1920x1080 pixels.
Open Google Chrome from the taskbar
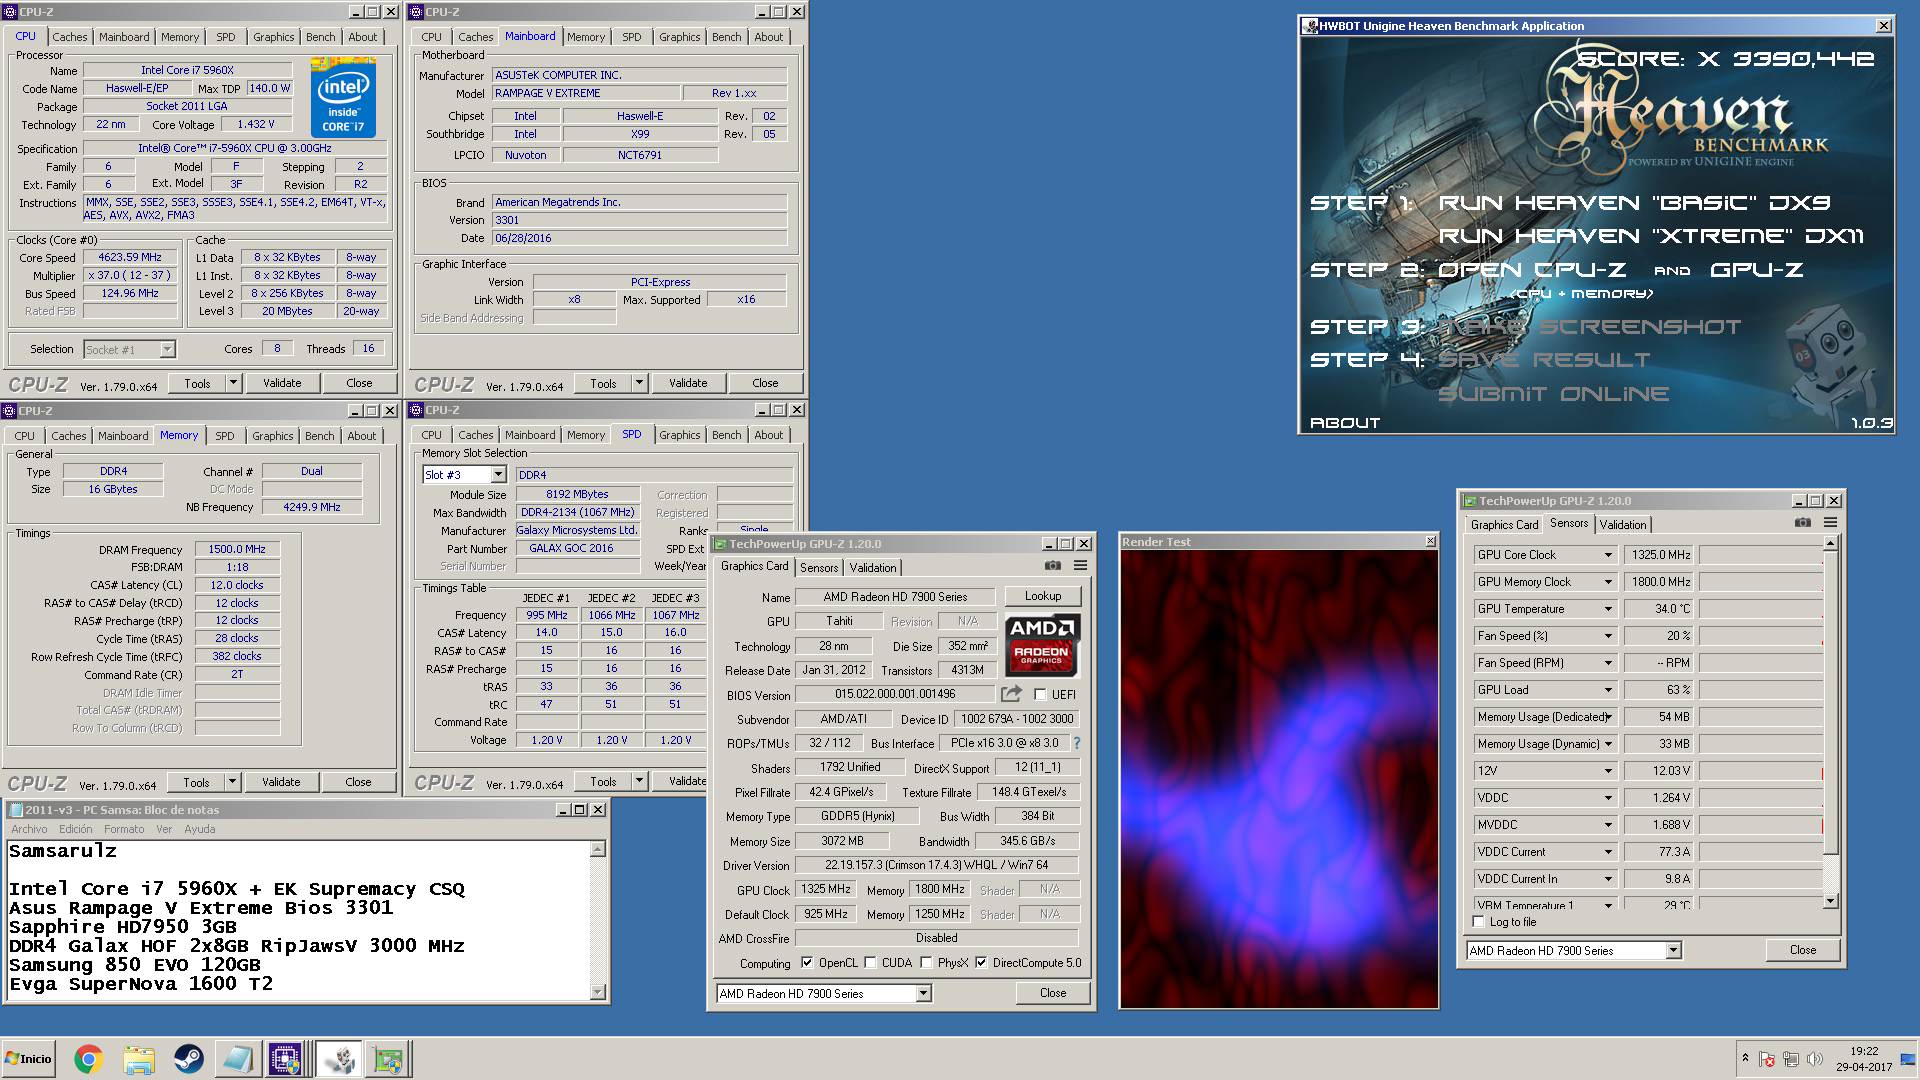[88, 1059]
